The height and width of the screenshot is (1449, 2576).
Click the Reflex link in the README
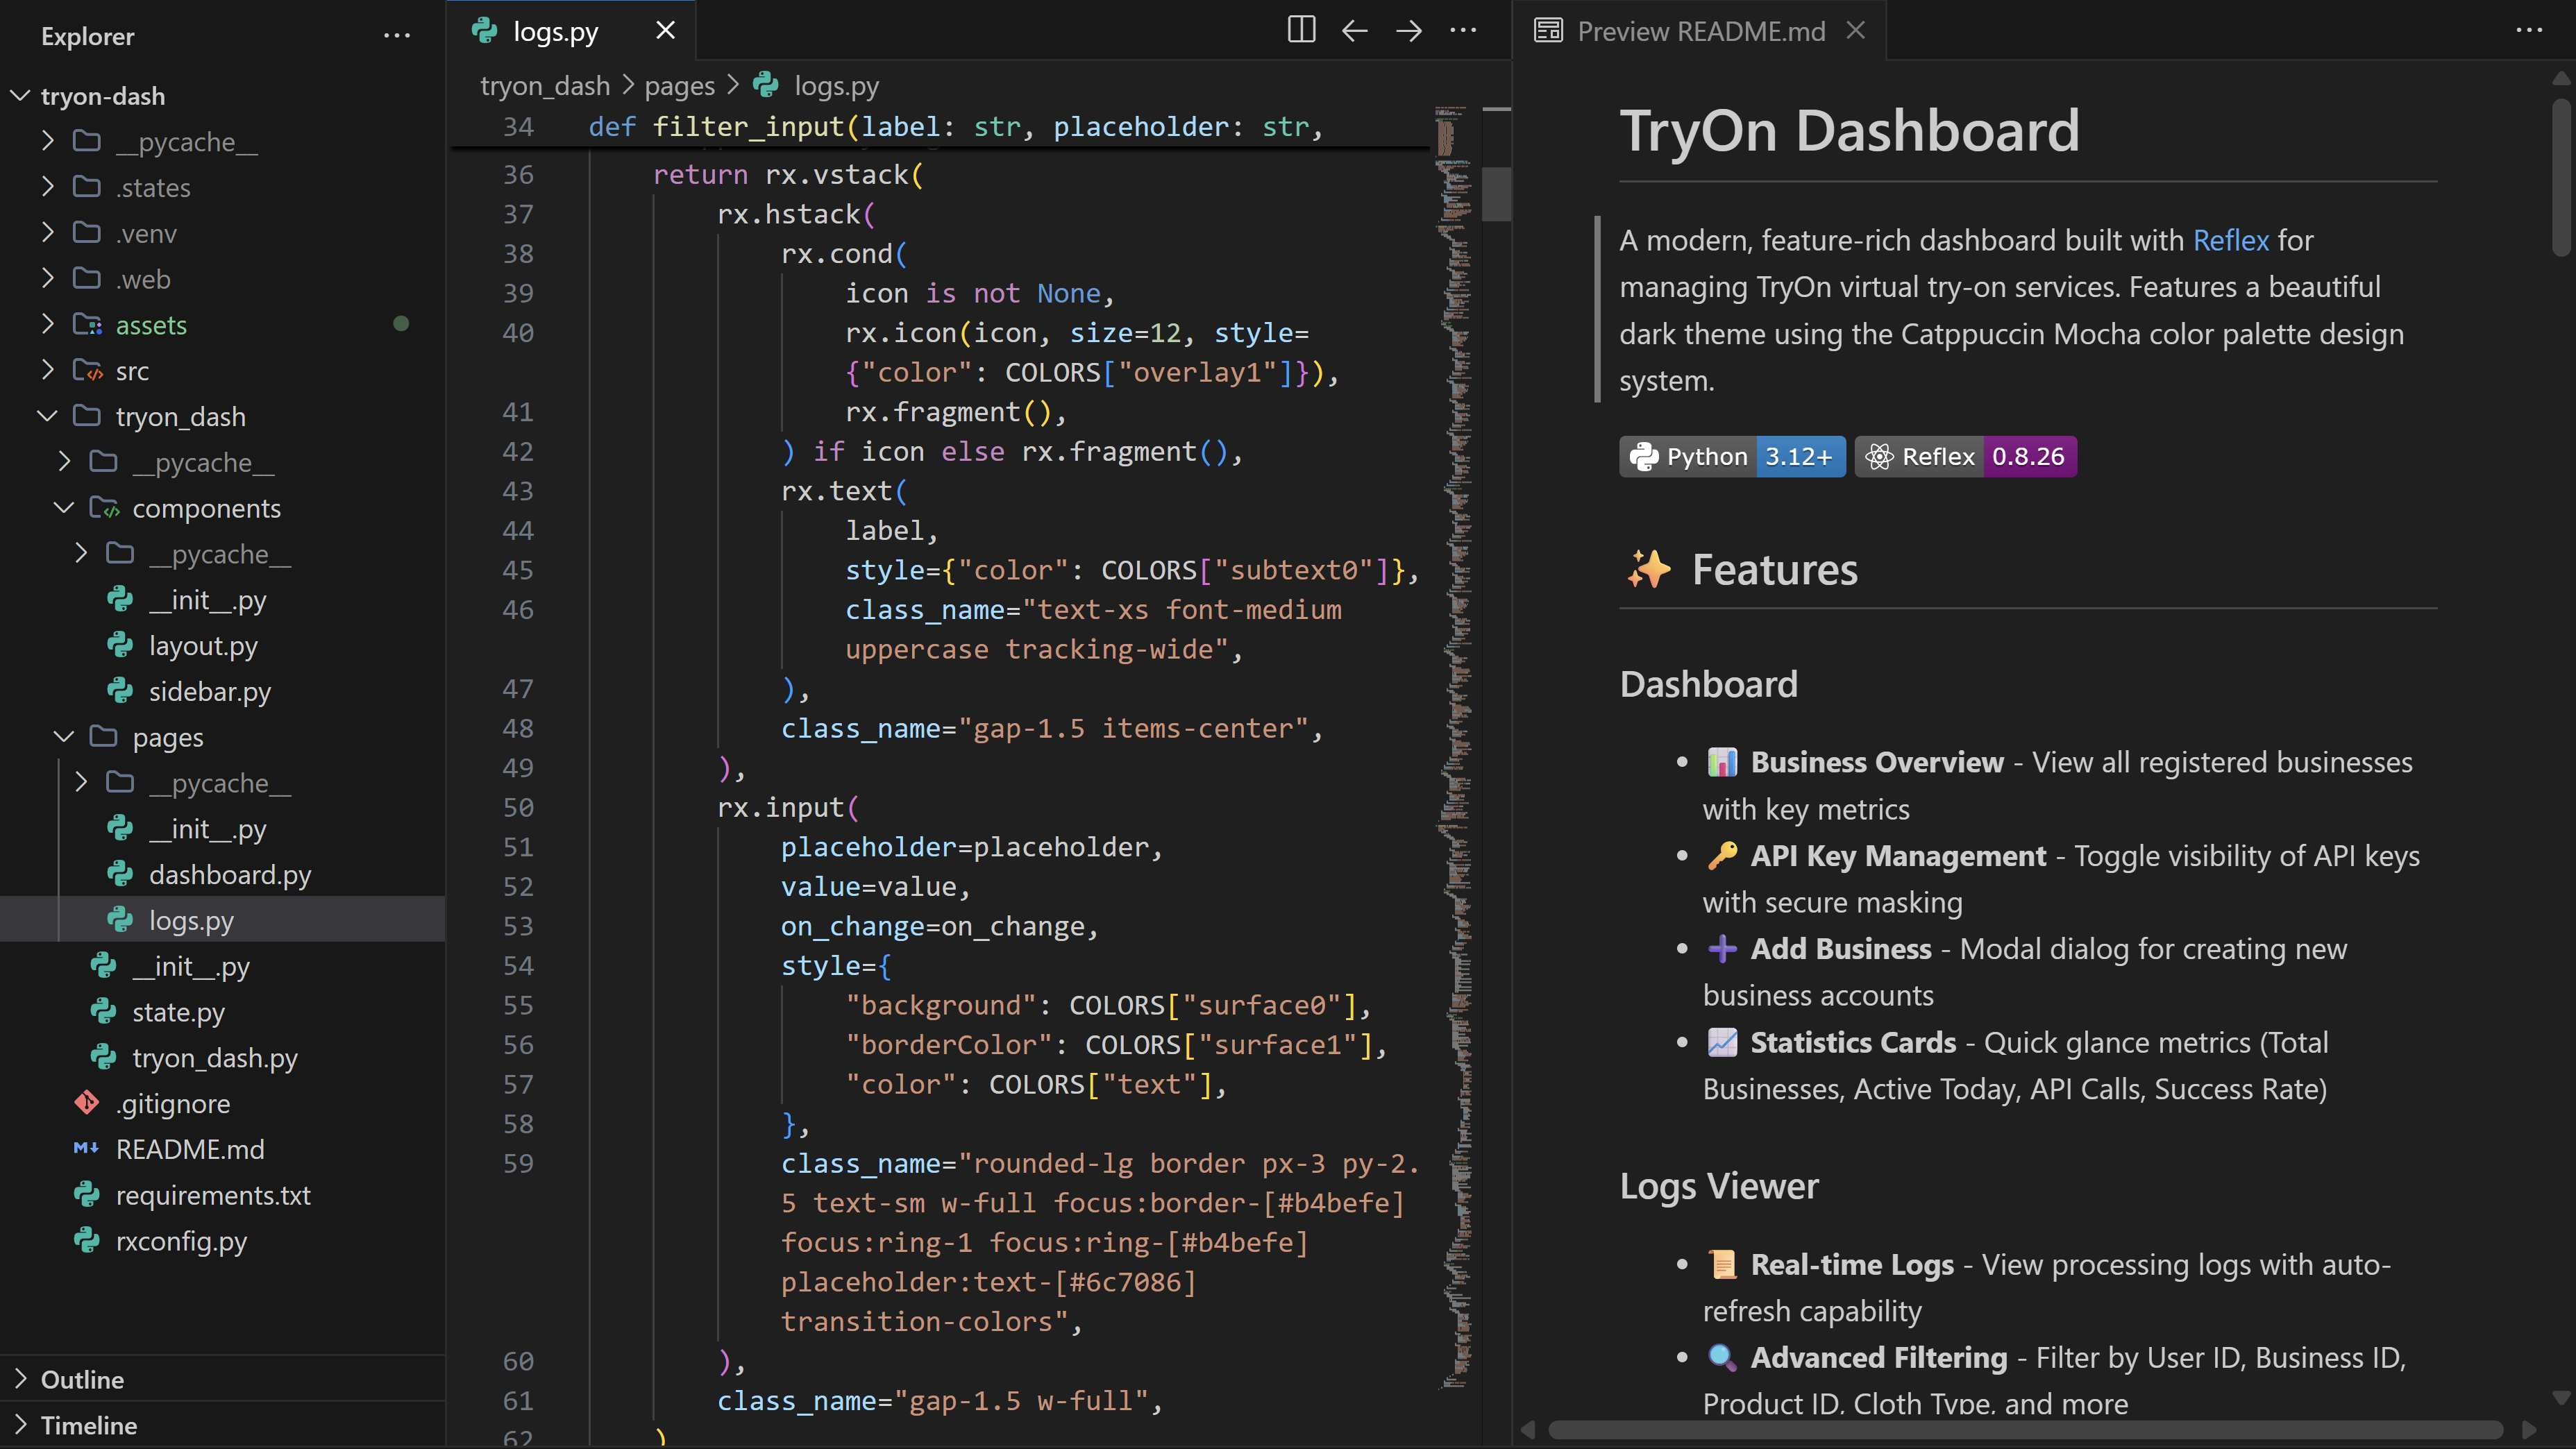coord(2230,240)
